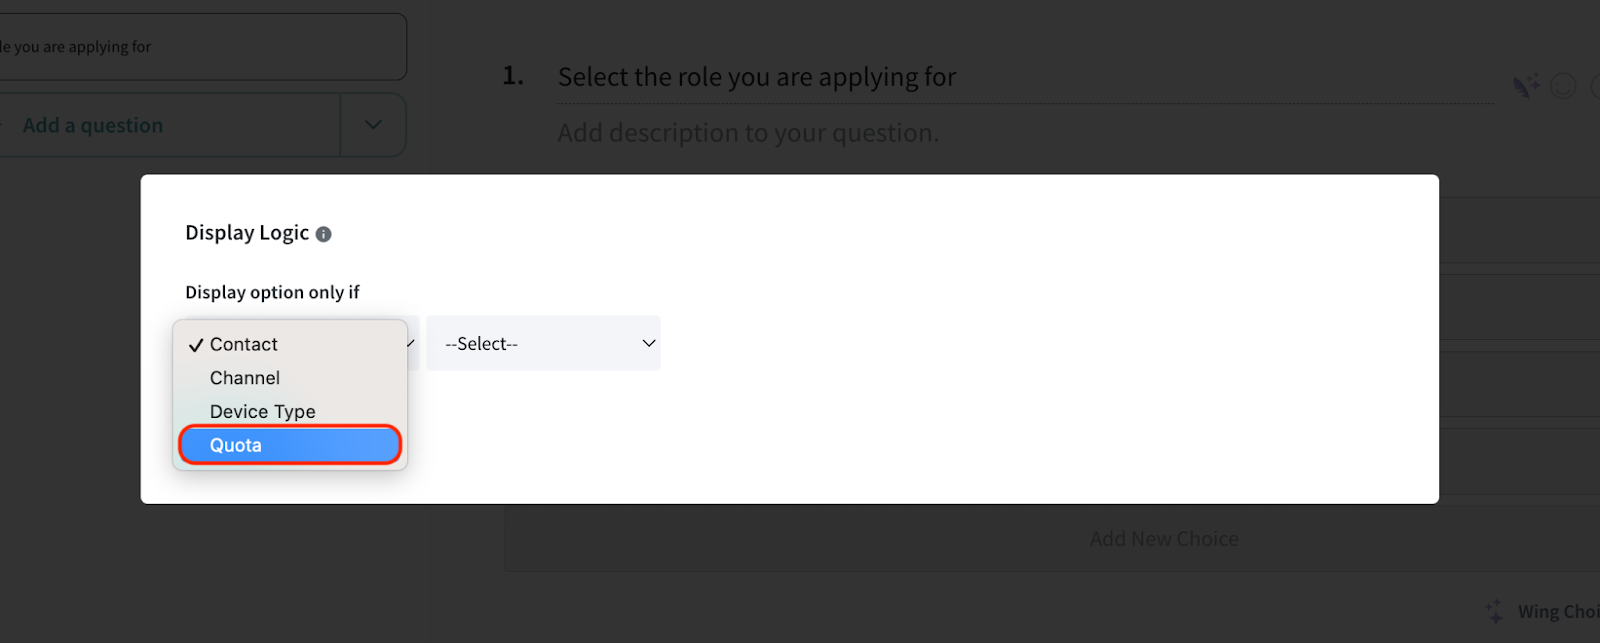Image resolution: width=1600 pixels, height=643 pixels.
Task: Open the --Select-- dropdown
Action: [x=543, y=343]
